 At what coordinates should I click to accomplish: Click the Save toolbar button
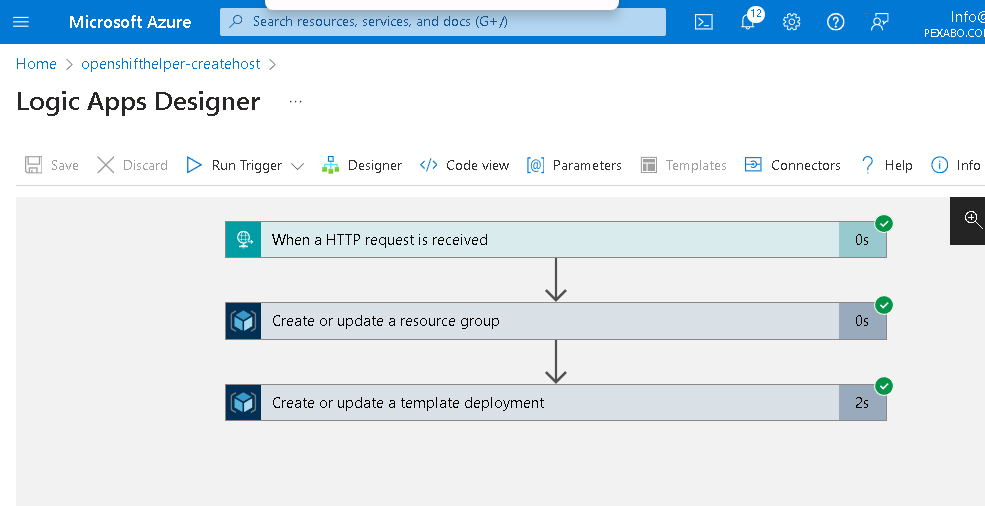(52, 165)
